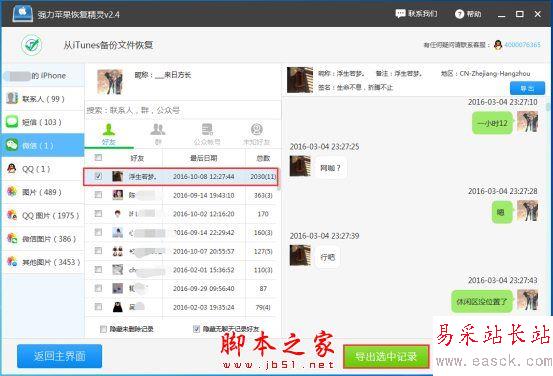The image size is (553, 376).
Task: Click the photos flower icon beside 图片
Action: click(12, 192)
